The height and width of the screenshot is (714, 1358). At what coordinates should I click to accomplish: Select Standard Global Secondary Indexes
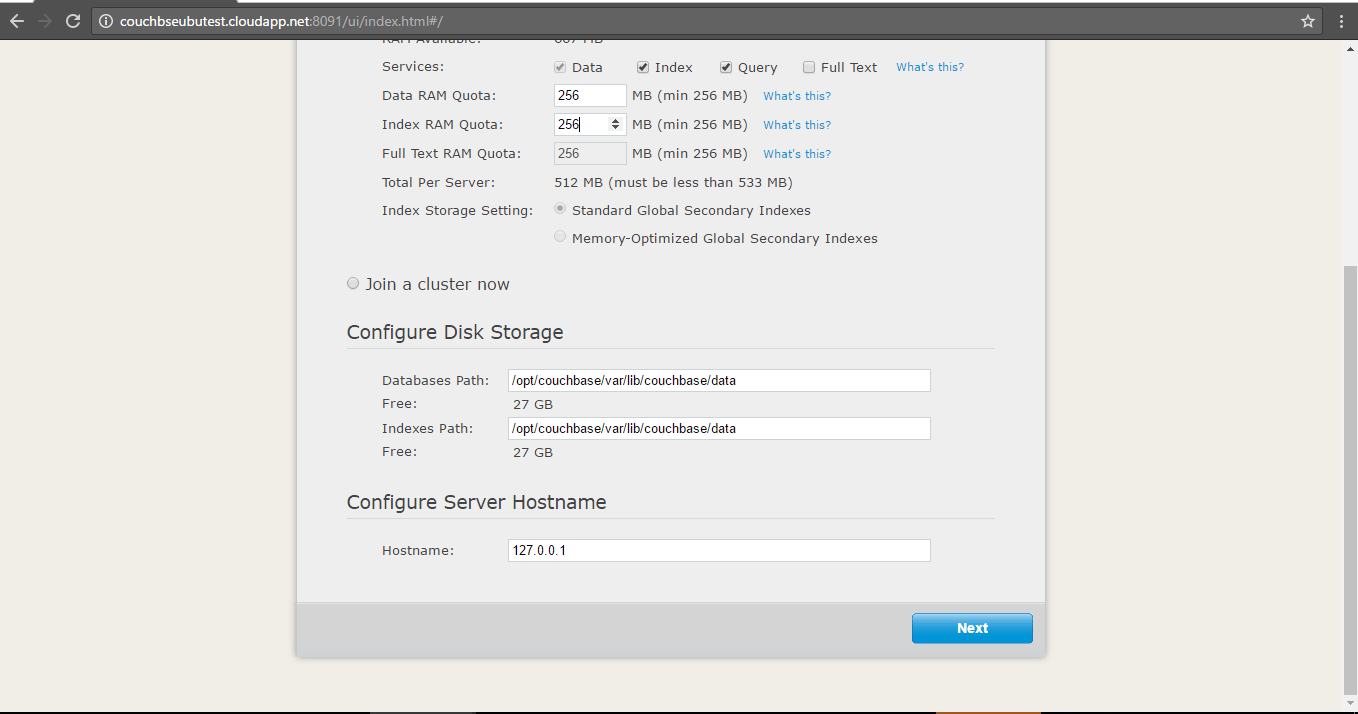click(x=560, y=209)
